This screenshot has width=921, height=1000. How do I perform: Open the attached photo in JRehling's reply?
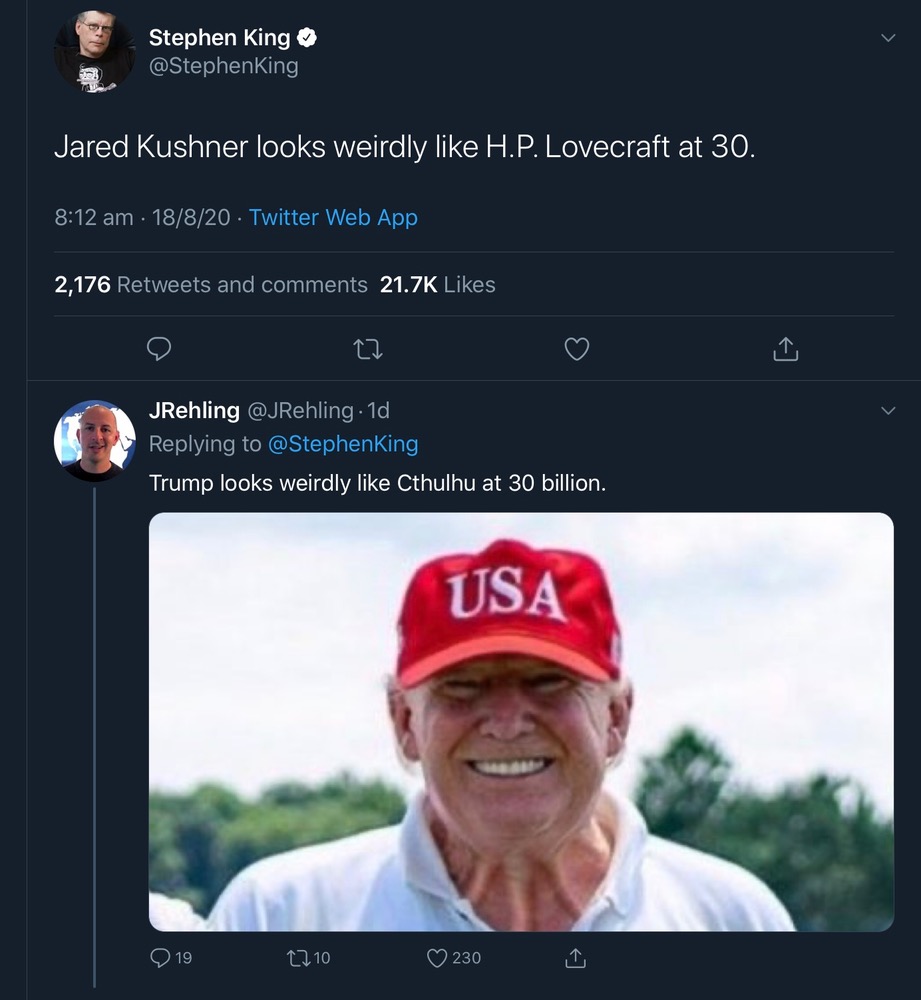(521, 722)
